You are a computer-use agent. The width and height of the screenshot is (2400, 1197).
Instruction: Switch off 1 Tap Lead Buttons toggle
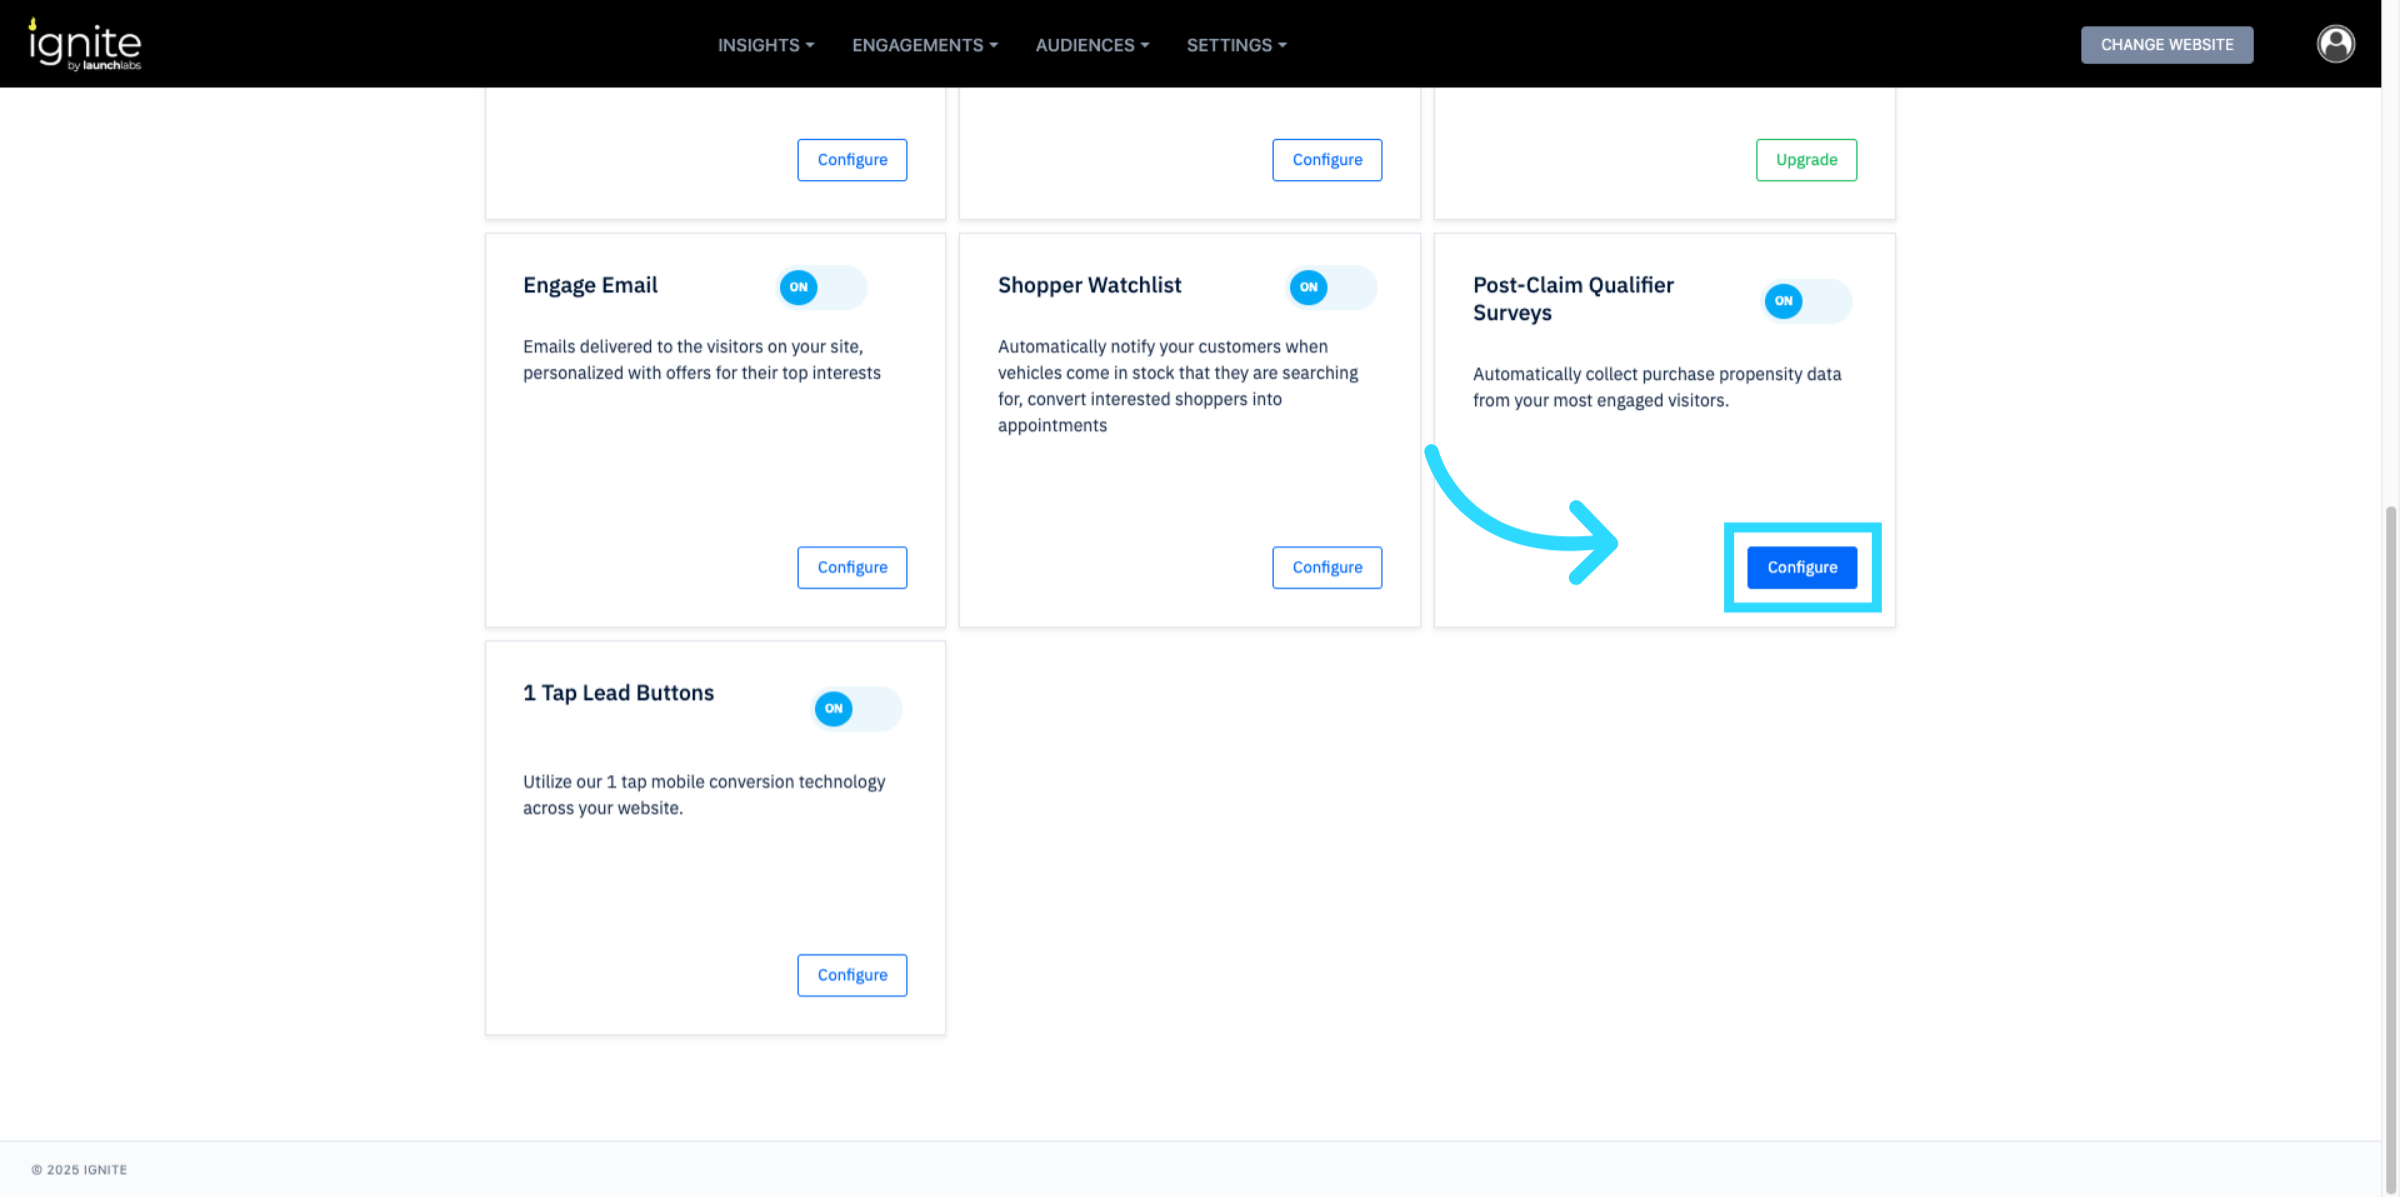(x=856, y=709)
